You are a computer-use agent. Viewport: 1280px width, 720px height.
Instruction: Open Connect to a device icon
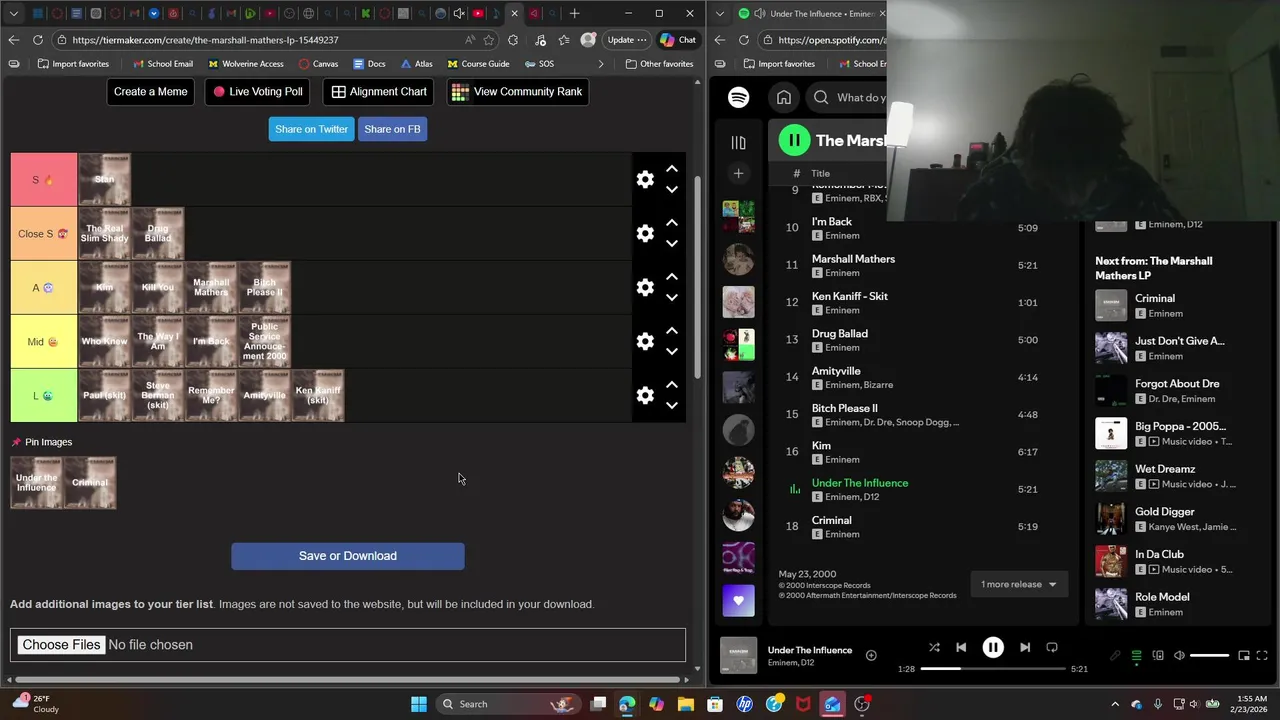pos(1158,656)
